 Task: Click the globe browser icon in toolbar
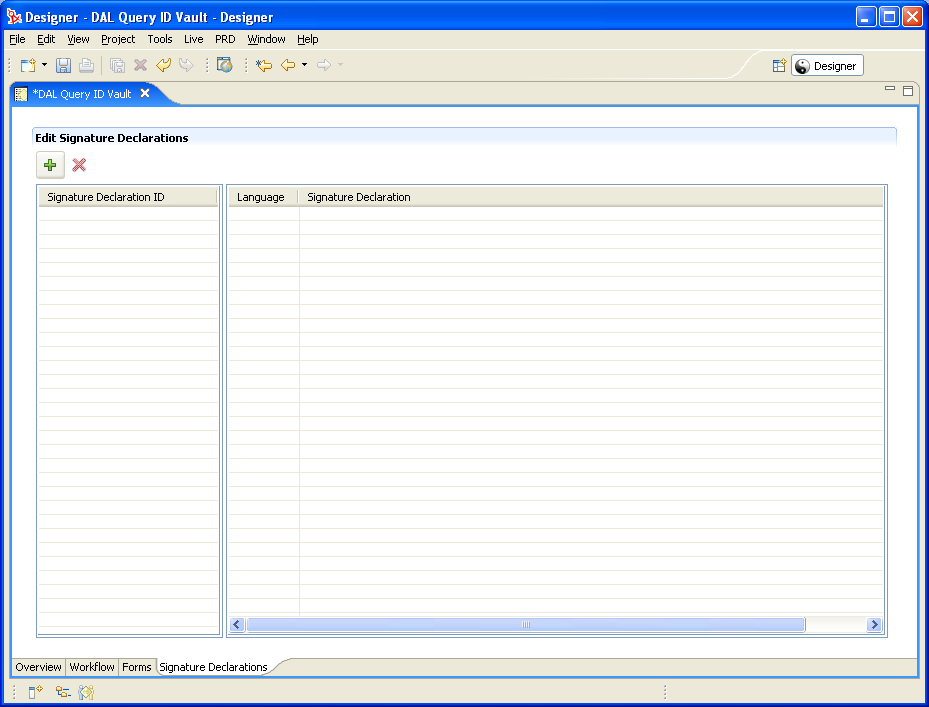click(x=224, y=66)
